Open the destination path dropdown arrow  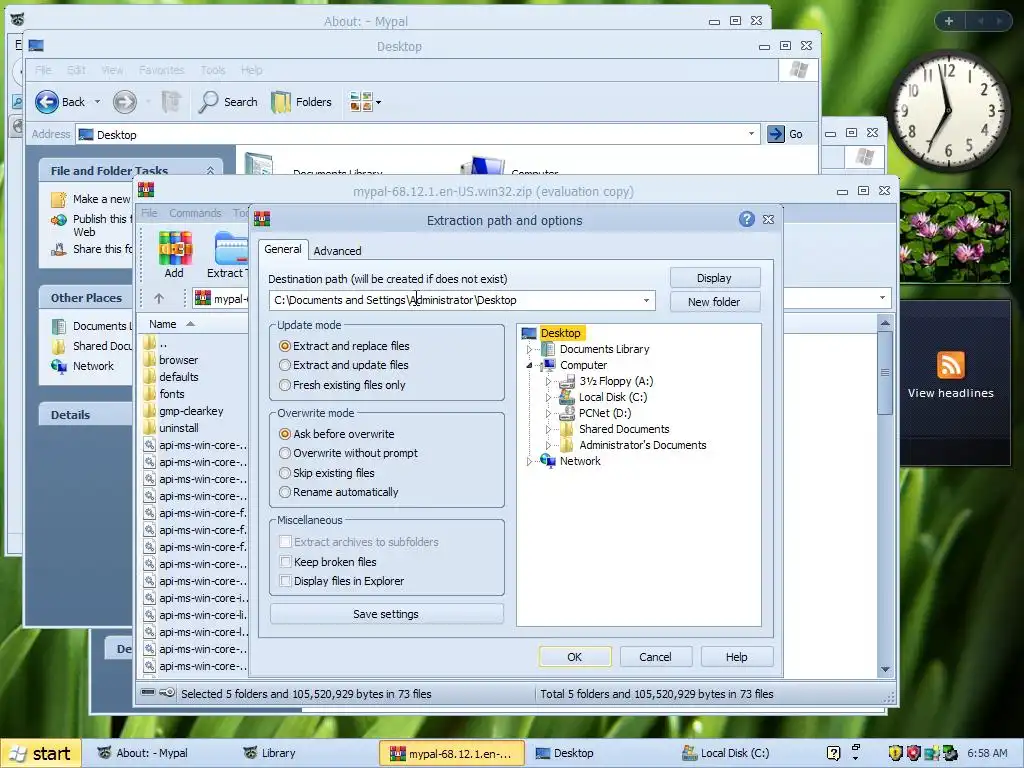tap(646, 300)
